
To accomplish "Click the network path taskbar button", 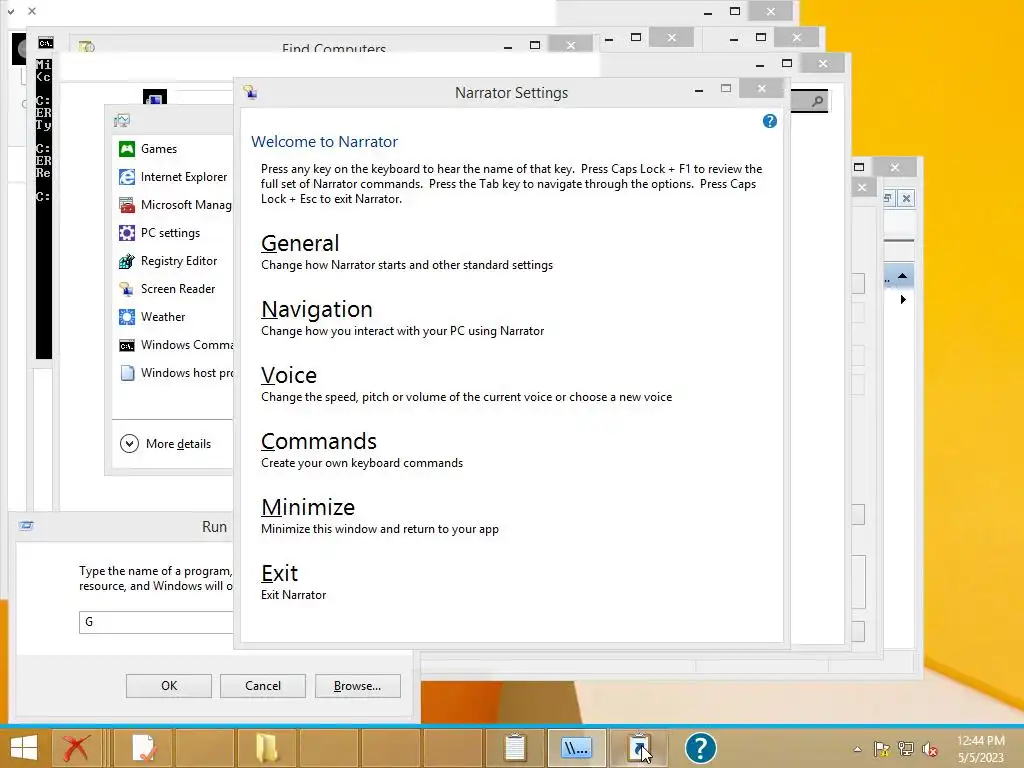I will coord(576,748).
